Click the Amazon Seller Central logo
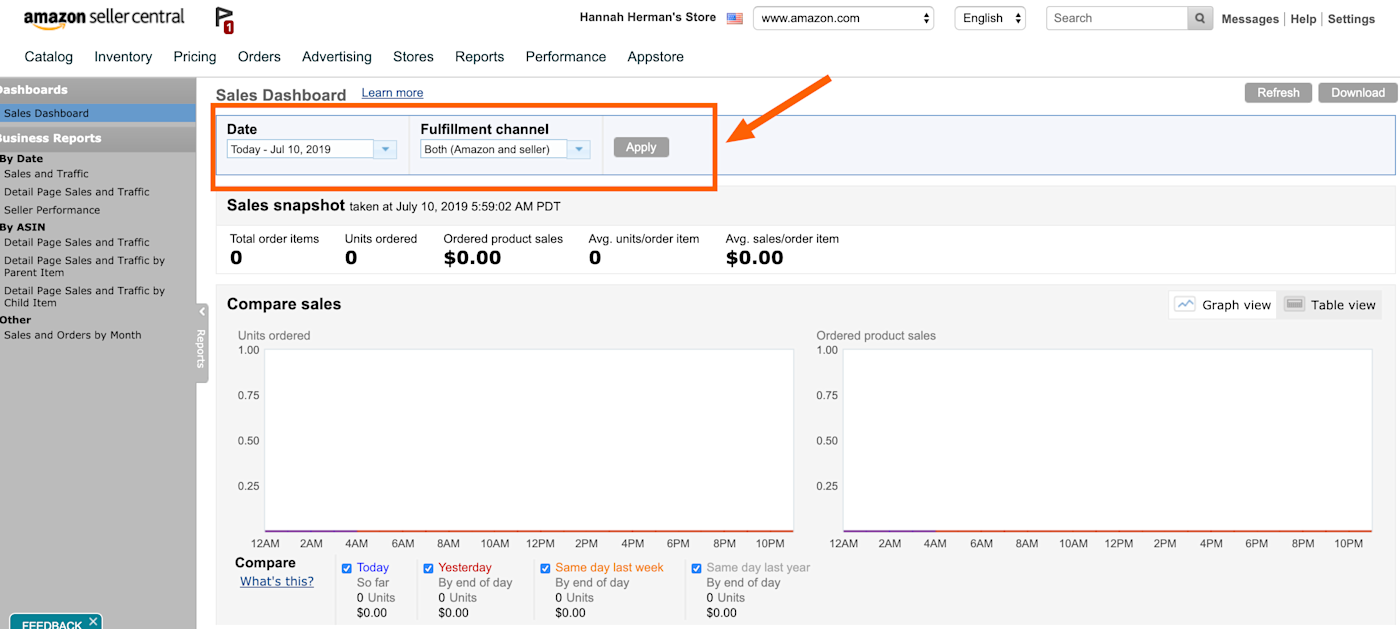This screenshot has height=629, width=1400. pos(104,18)
